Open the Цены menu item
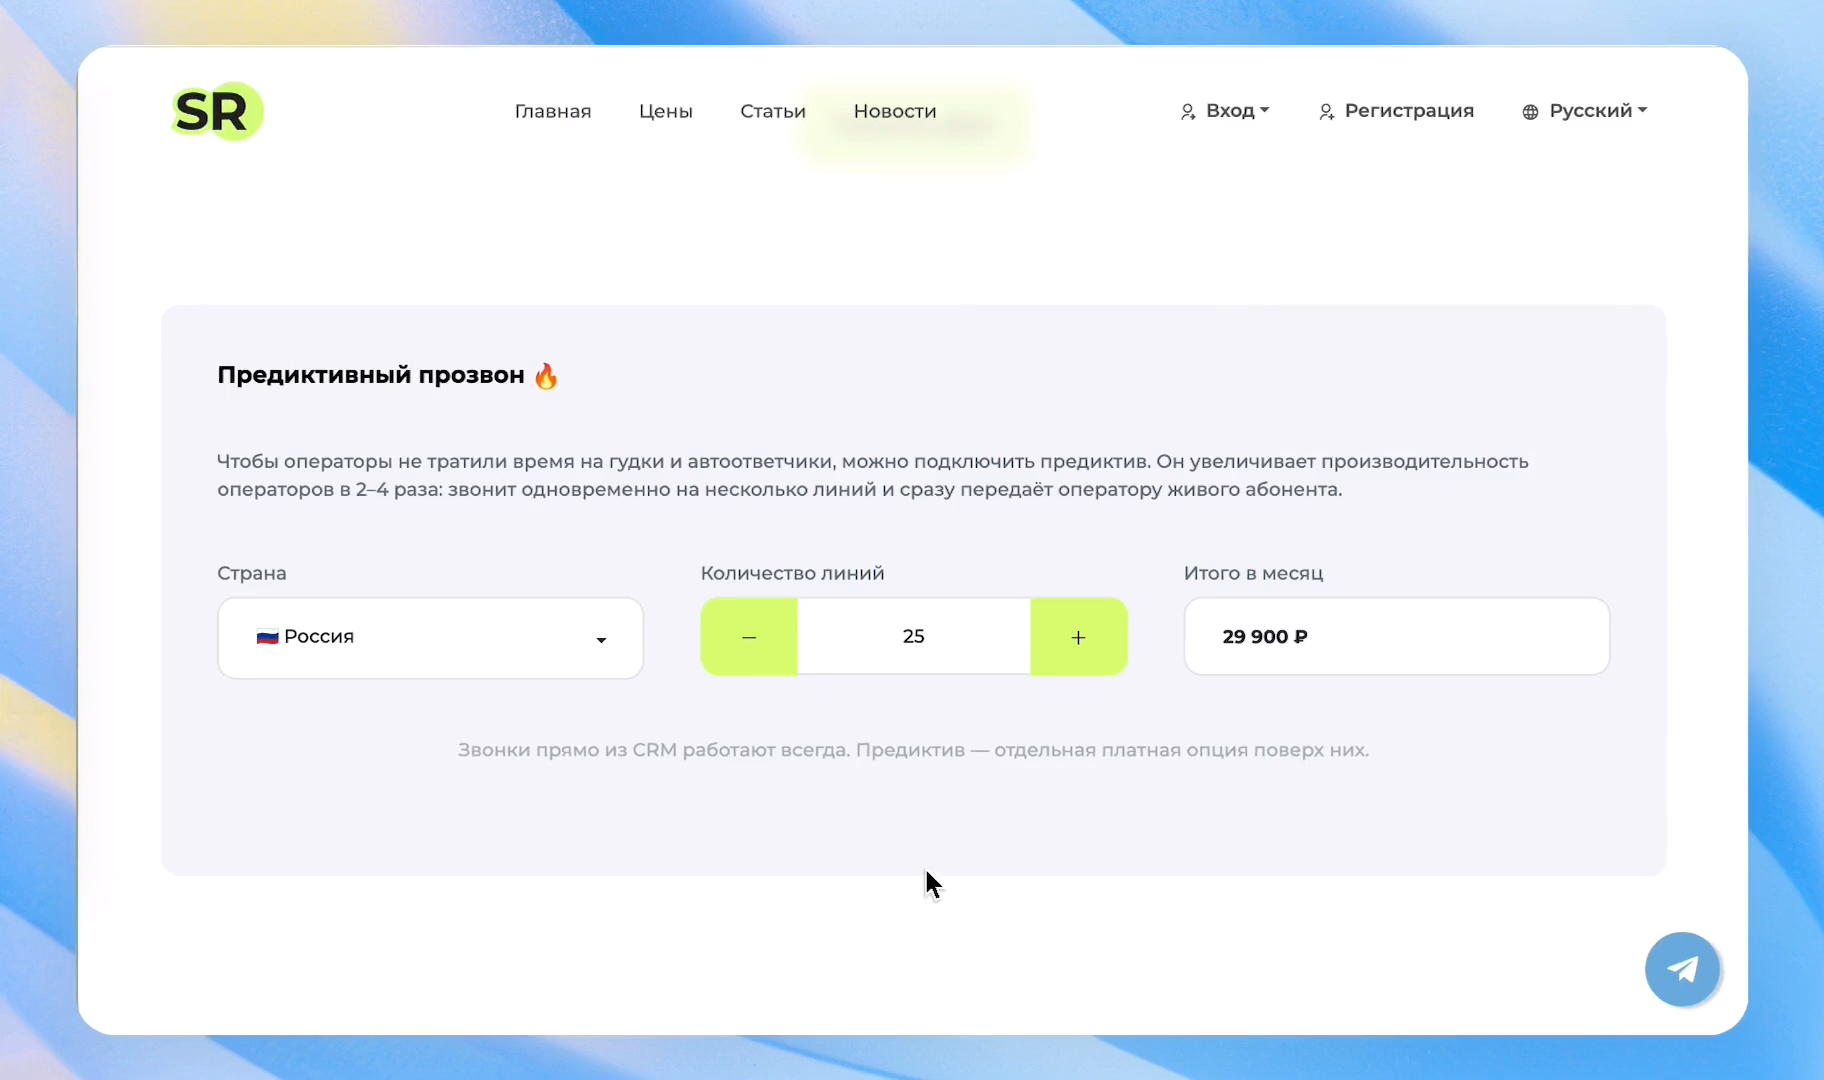 coord(666,111)
